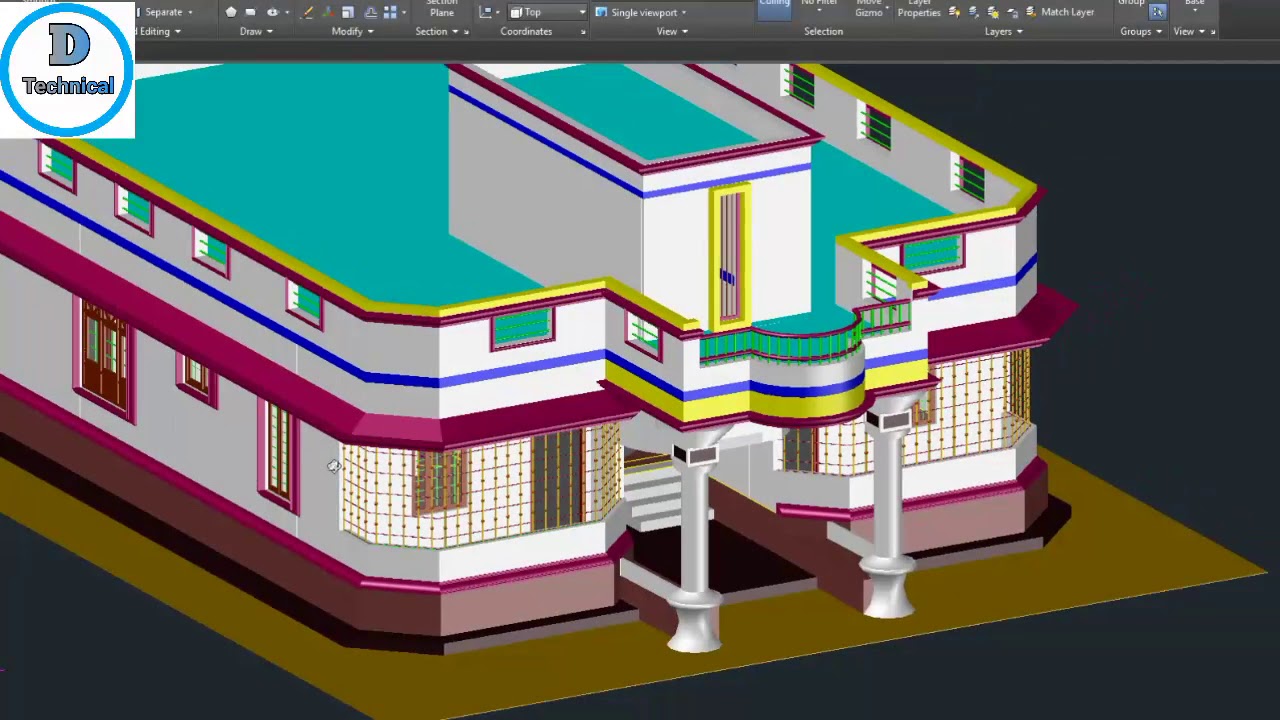
Task: Click the pencil-like icon in the Modify panel
Action: [308, 12]
